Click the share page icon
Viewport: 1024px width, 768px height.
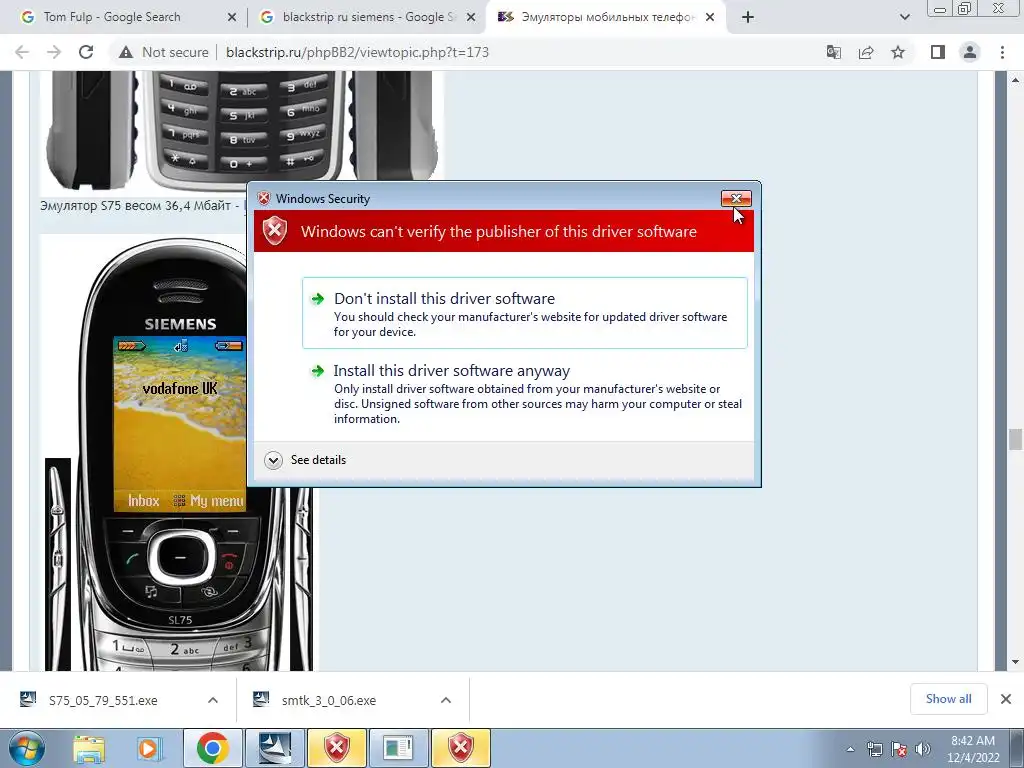(x=866, y=52)
